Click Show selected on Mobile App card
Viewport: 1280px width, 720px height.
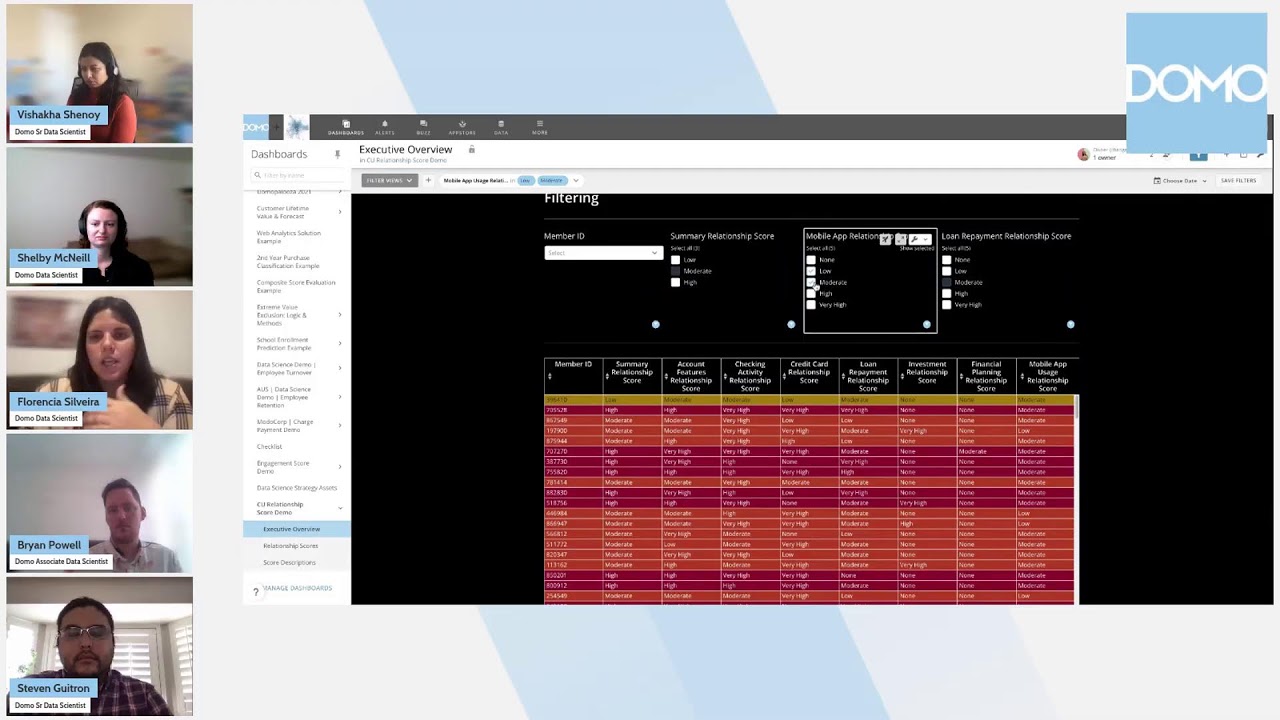[916, 248]
